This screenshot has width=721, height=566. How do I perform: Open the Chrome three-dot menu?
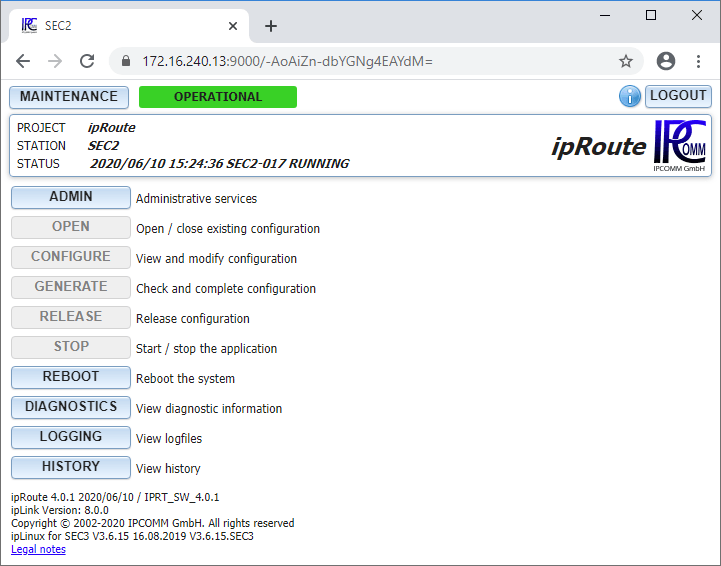tap(698, 61)
